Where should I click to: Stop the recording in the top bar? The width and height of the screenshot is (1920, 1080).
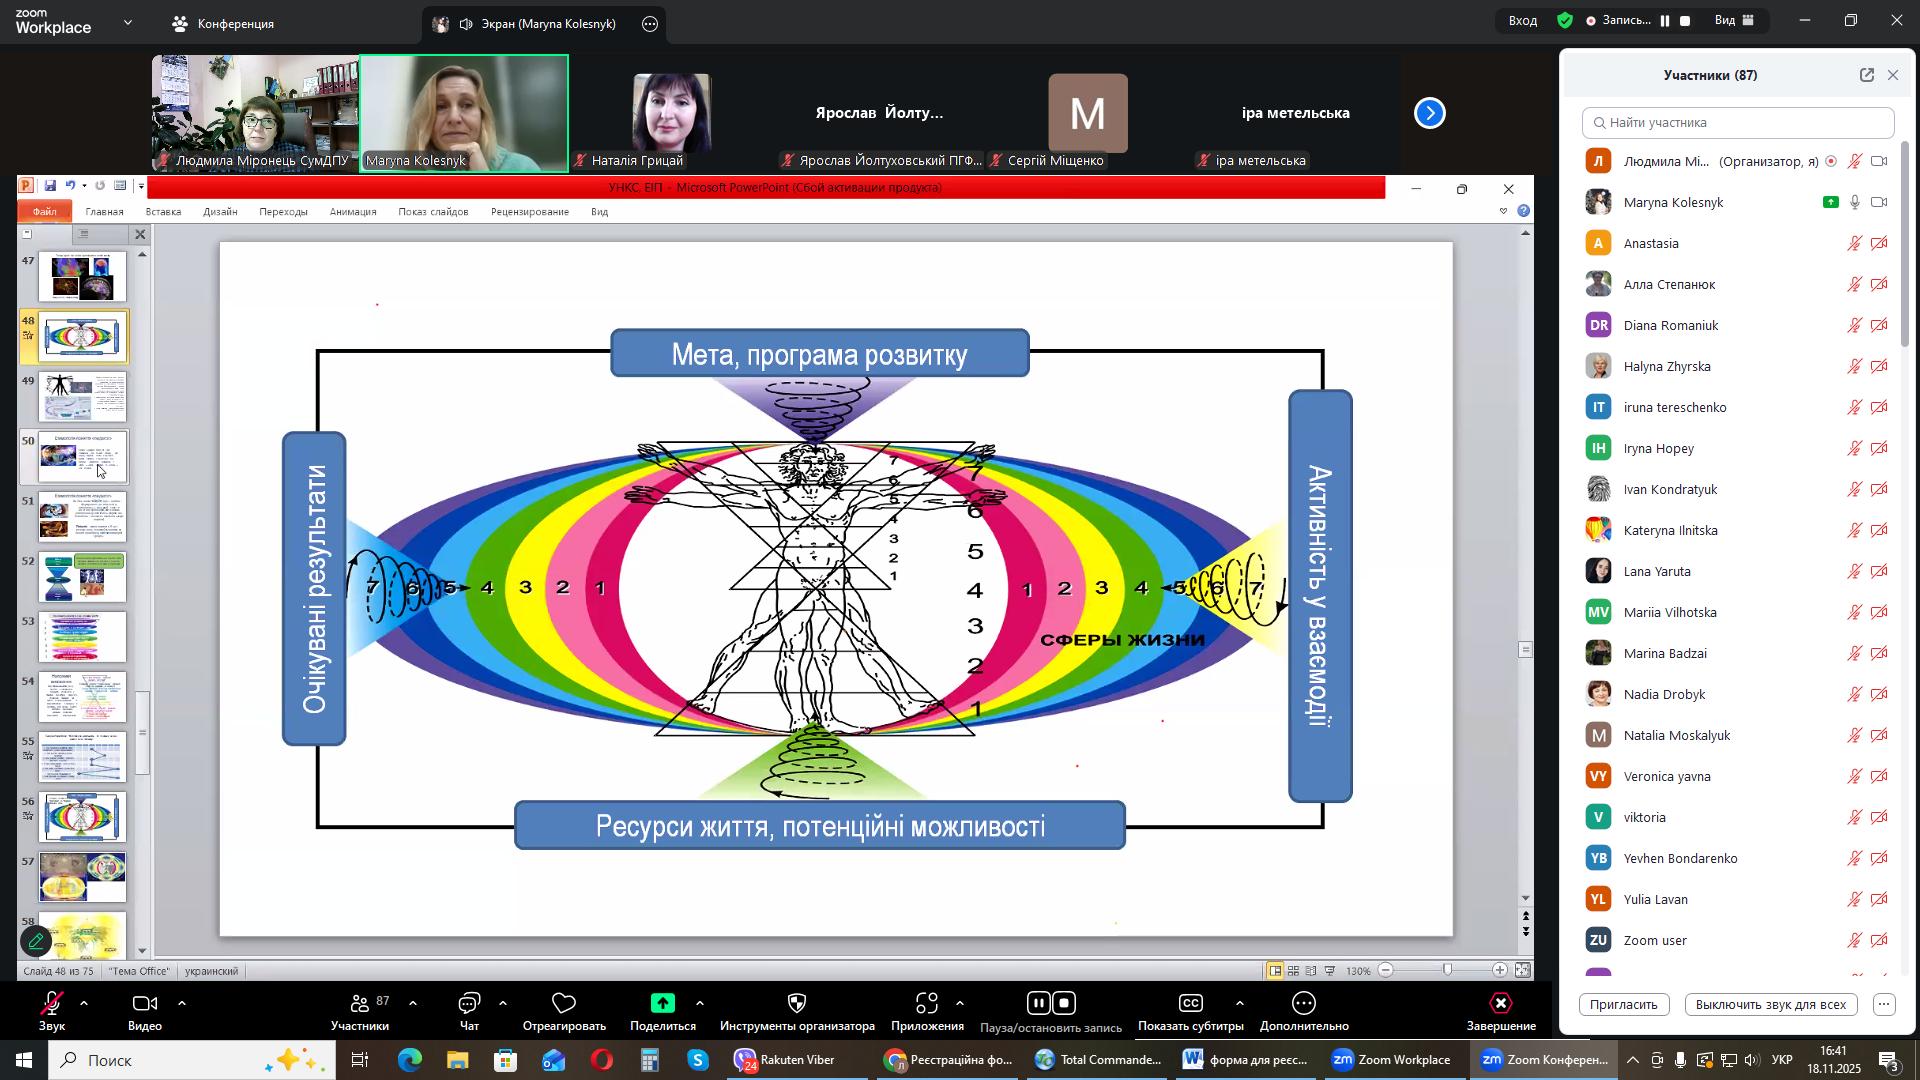[x=1685, y=21]
